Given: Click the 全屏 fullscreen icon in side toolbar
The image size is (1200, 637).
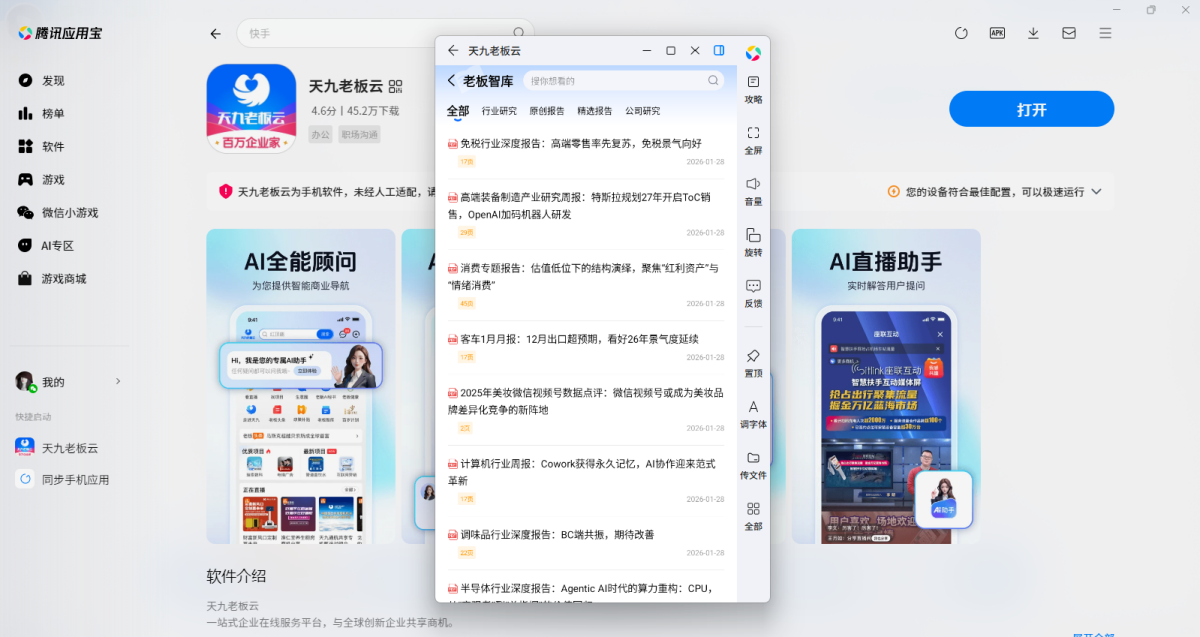Looking at the screenshot, I should 753,133.
